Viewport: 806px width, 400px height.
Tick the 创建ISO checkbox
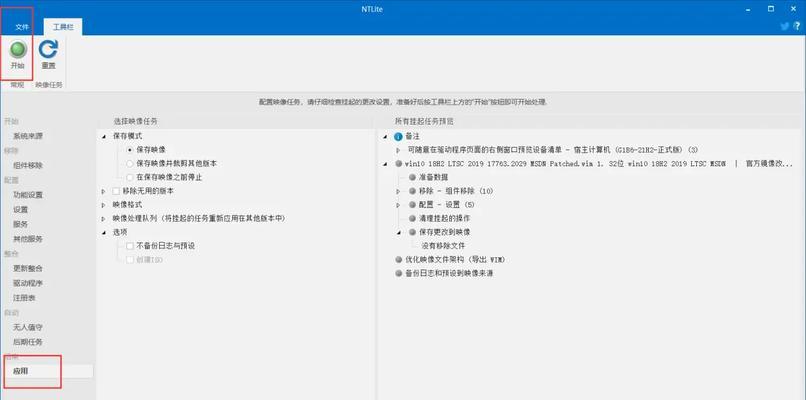pyautogui.click(x=130, y=260)
